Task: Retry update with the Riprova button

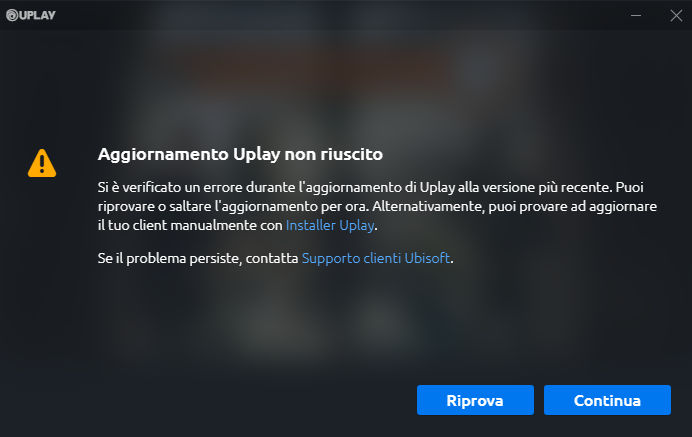Action: 475,400
